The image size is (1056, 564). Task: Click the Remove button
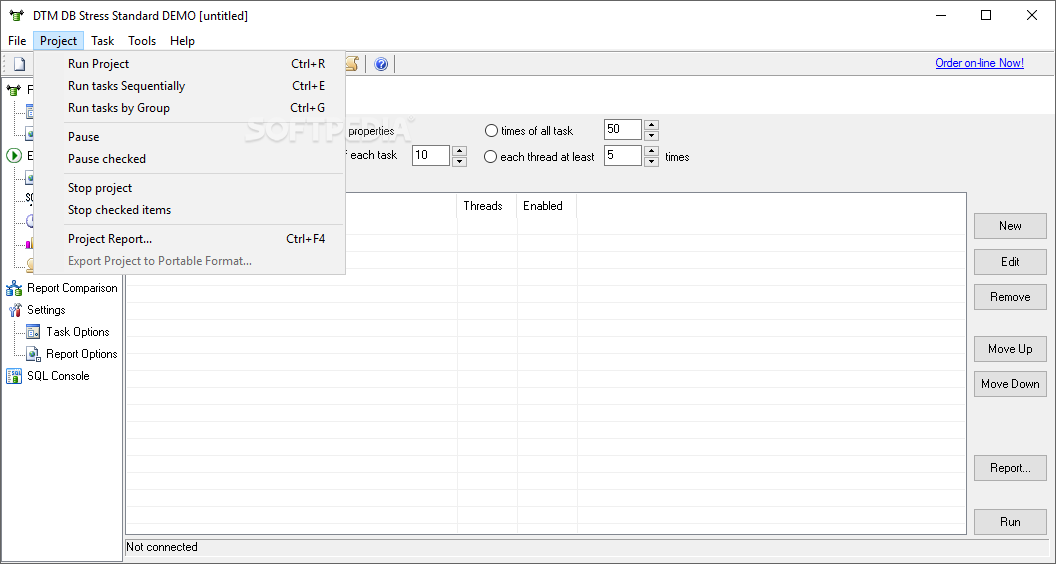click(1010, 297)
